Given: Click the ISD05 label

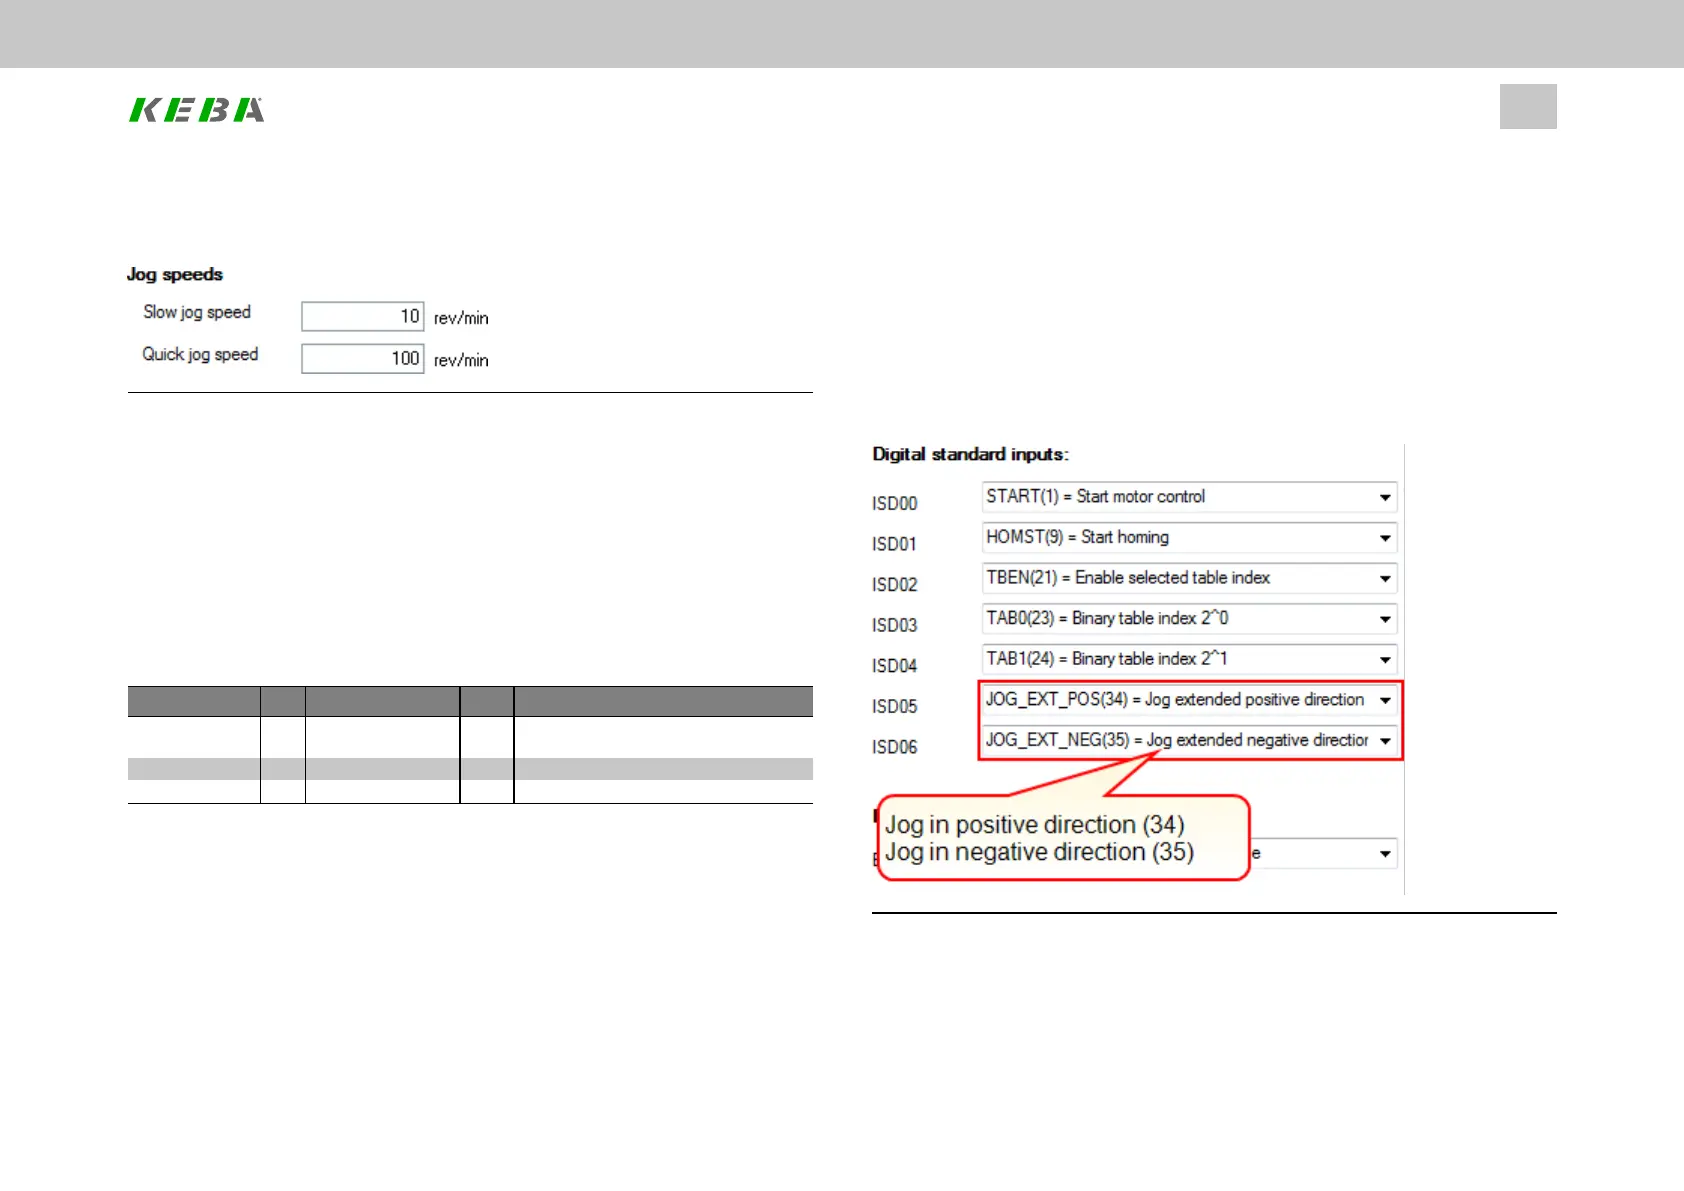Looking at the screenshot, I should tap(894, 706).
